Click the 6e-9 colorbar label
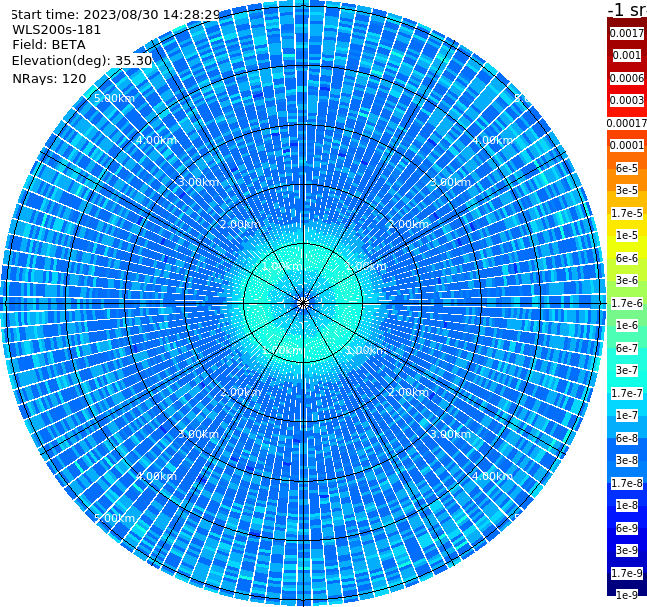647x607 pixels. tap(627, 528)
